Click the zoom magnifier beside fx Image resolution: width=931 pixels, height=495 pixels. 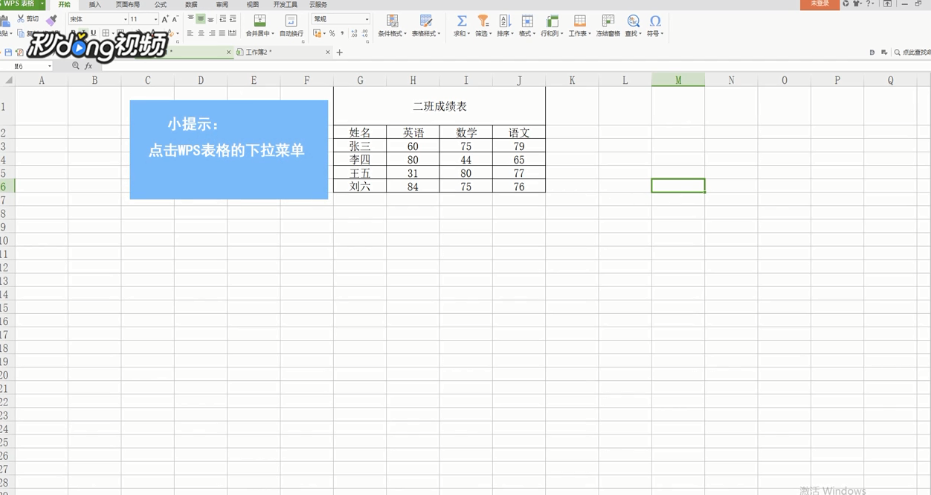tap(75, 66)
